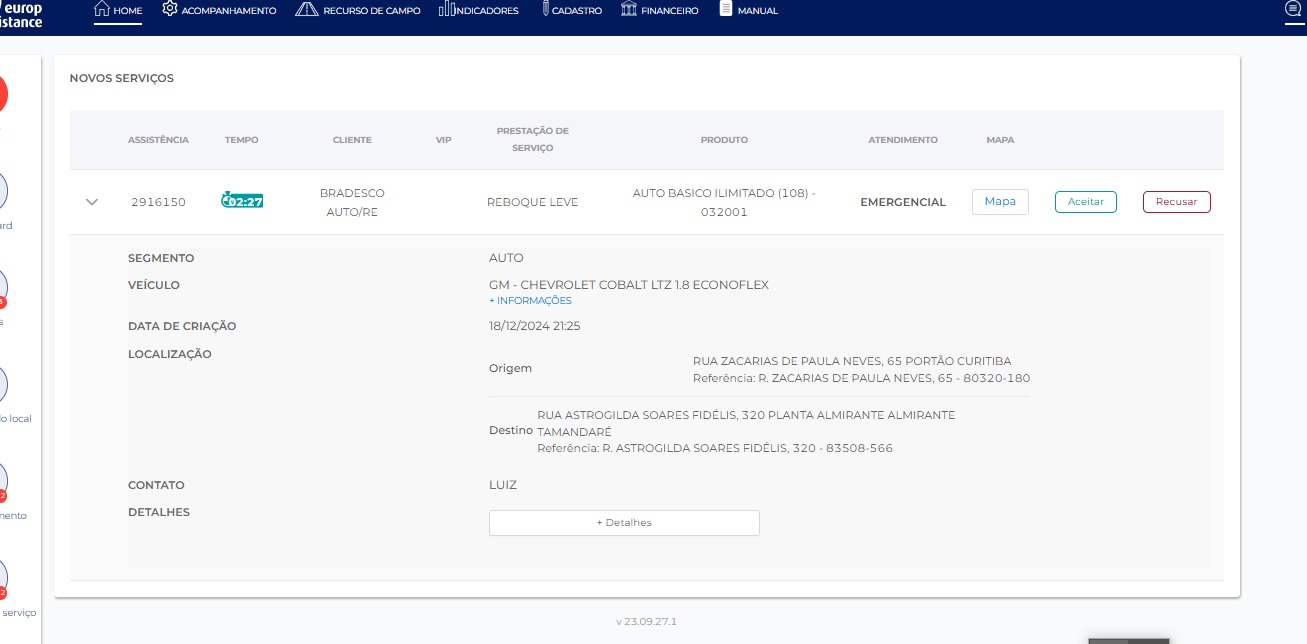Image resolution: width=1307 pixels, height=644 pixels.
Task: Click the Acompanhamento gear icon
Action: pos(170,10)
